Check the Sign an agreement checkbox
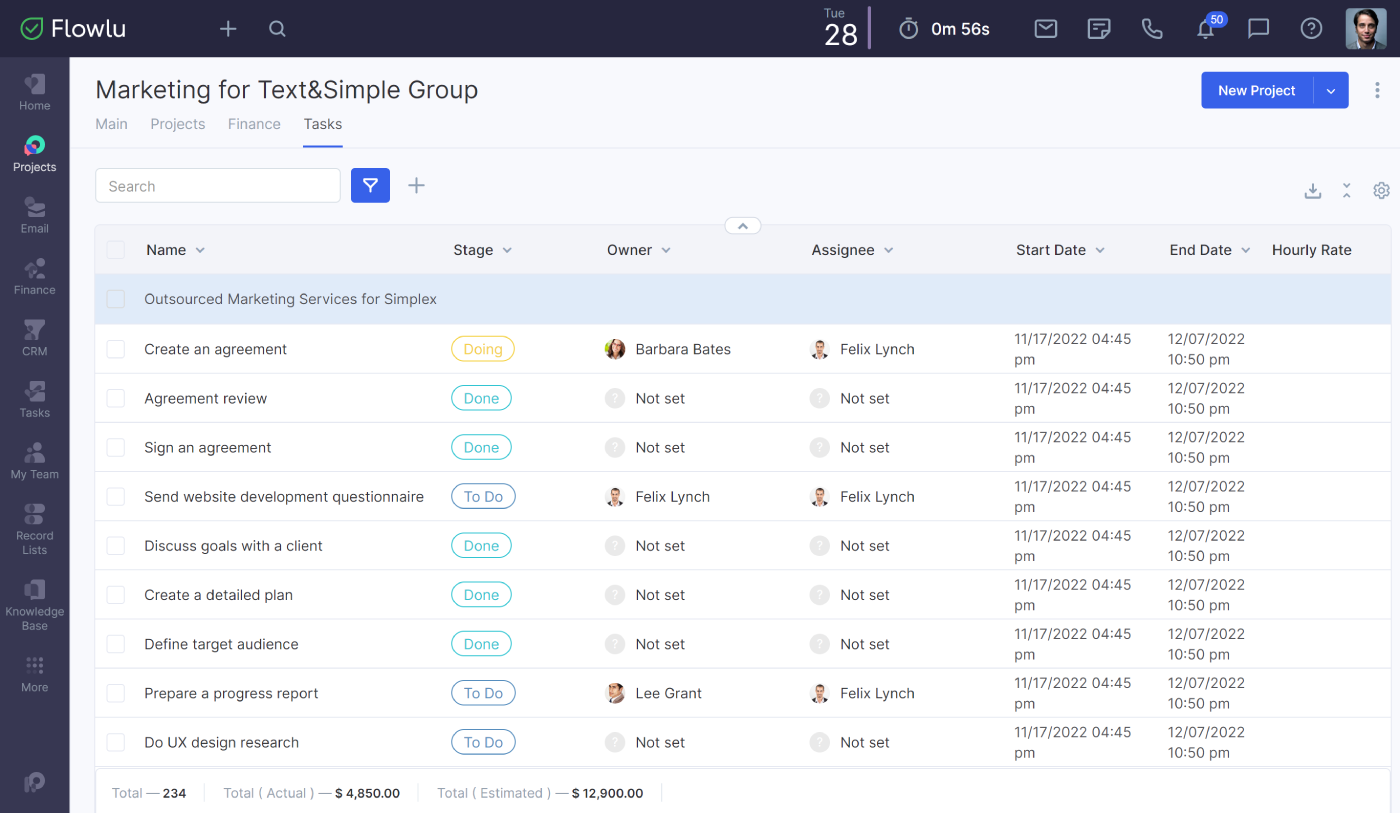 tap(116, 447)
